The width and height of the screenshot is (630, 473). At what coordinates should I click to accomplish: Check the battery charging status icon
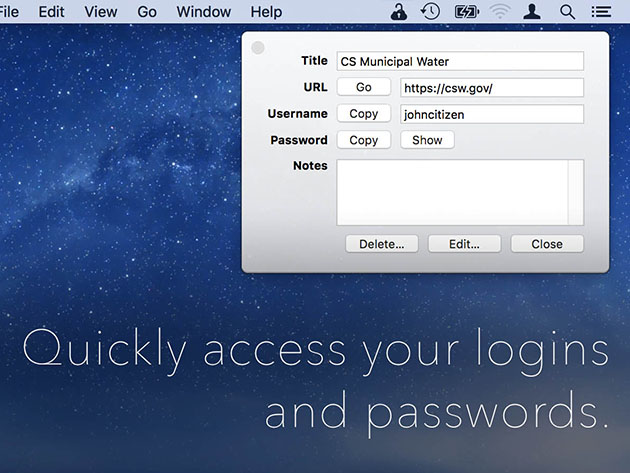coord(466,12)
